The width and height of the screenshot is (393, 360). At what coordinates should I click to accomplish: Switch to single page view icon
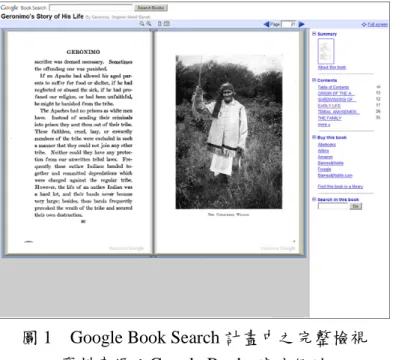tap(159, 24)
